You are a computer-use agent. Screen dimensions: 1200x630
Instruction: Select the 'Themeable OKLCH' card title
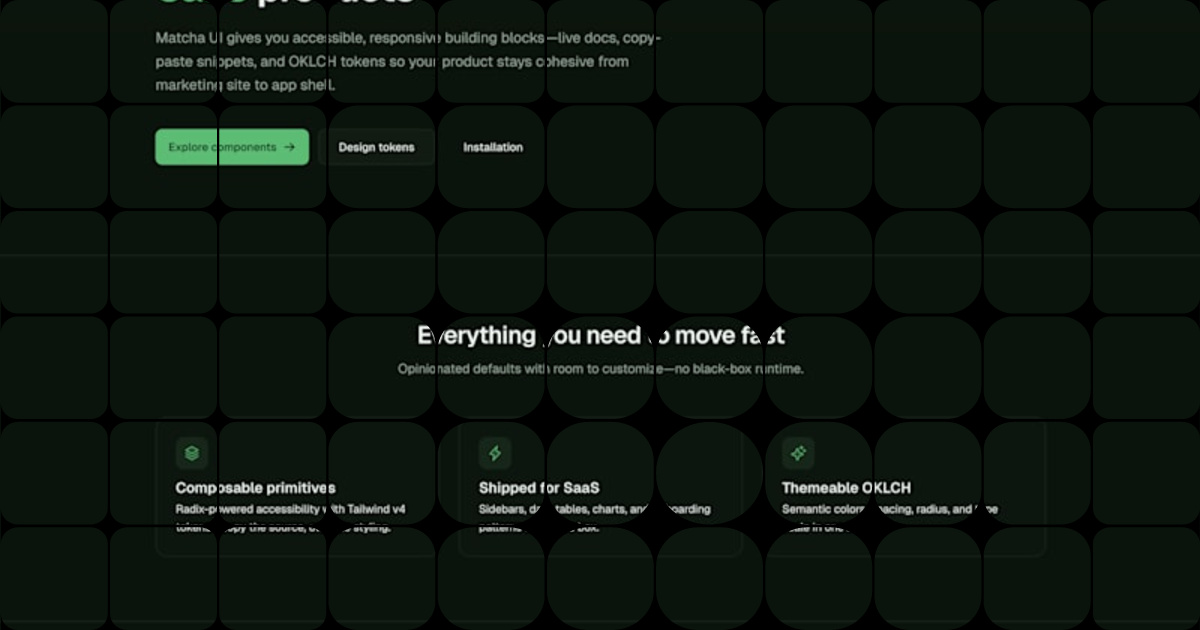[x=846, y=488]
